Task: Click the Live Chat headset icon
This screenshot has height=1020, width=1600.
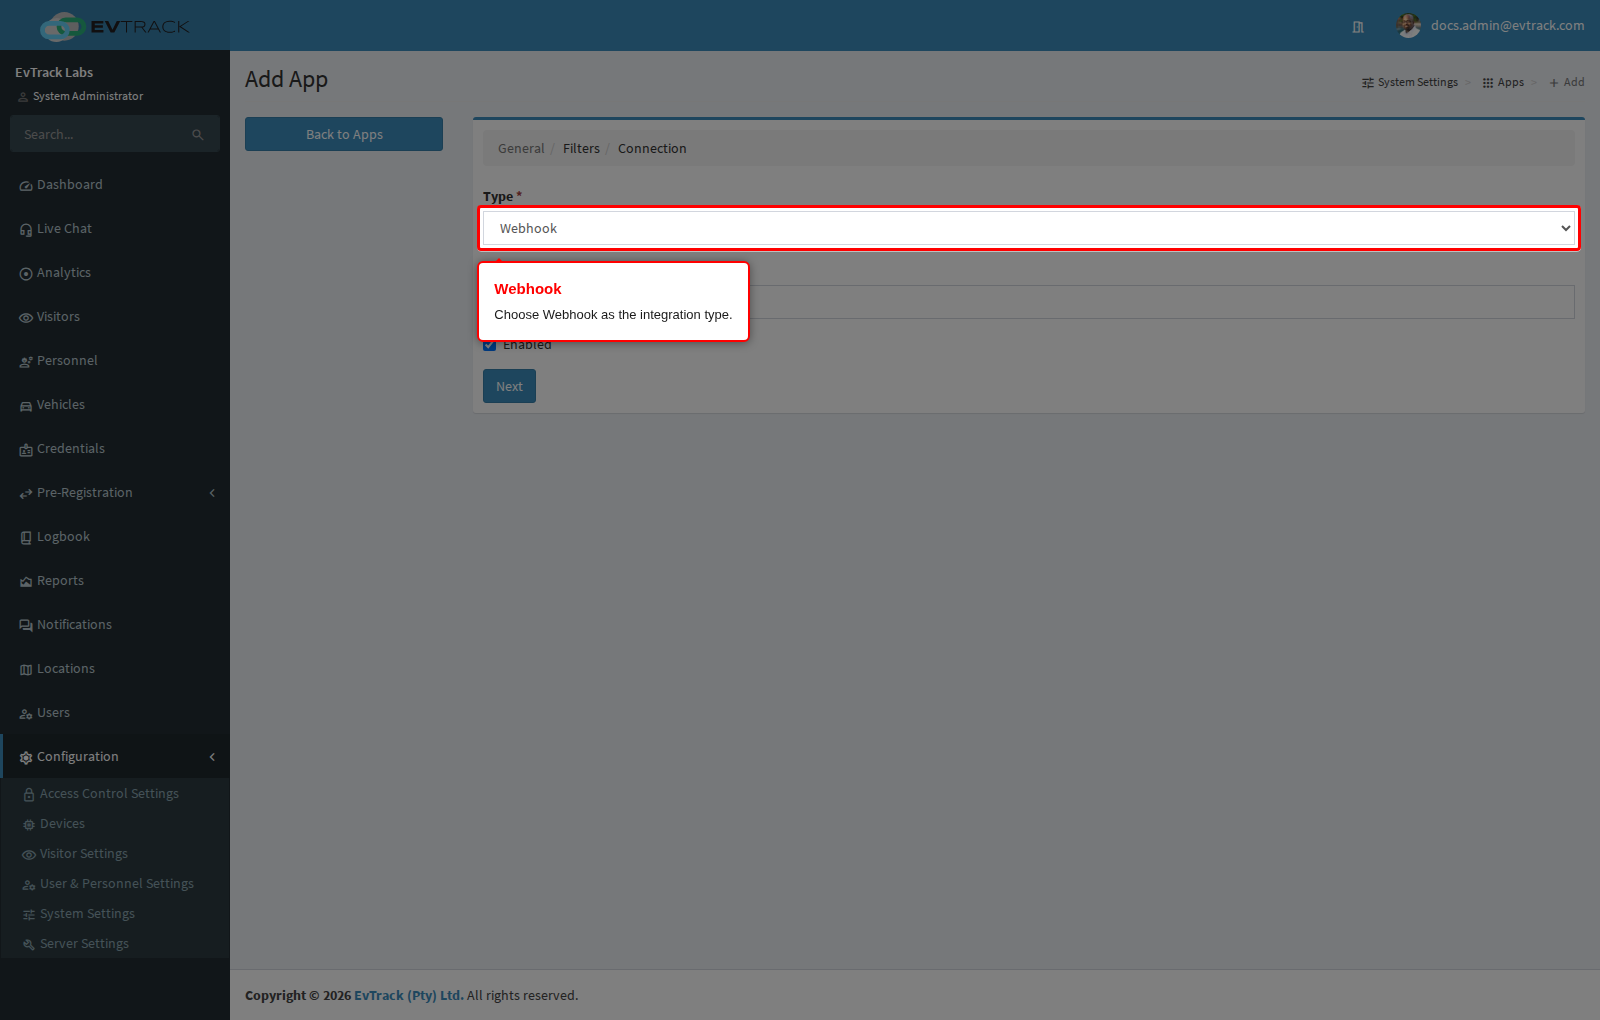Action: tap(26, 230)
